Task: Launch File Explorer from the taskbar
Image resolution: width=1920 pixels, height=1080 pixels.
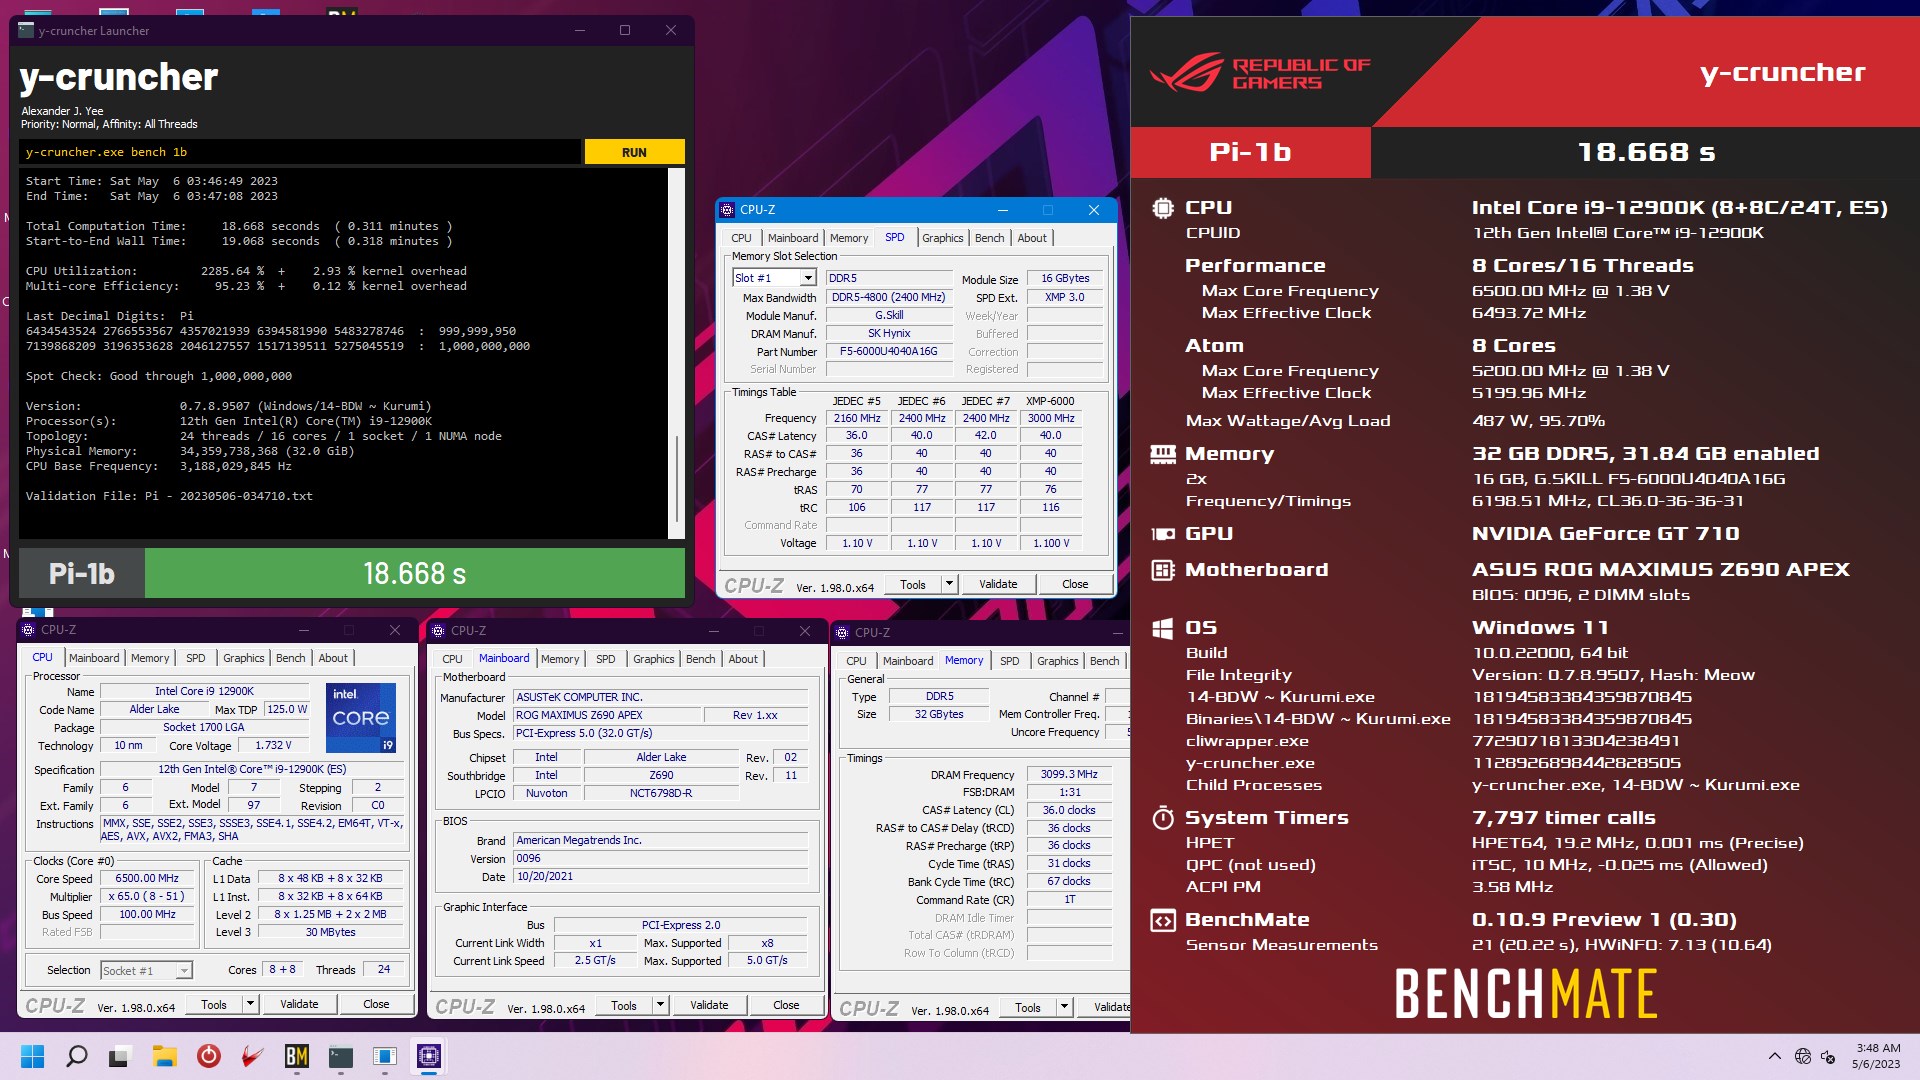Action: 164,1056
